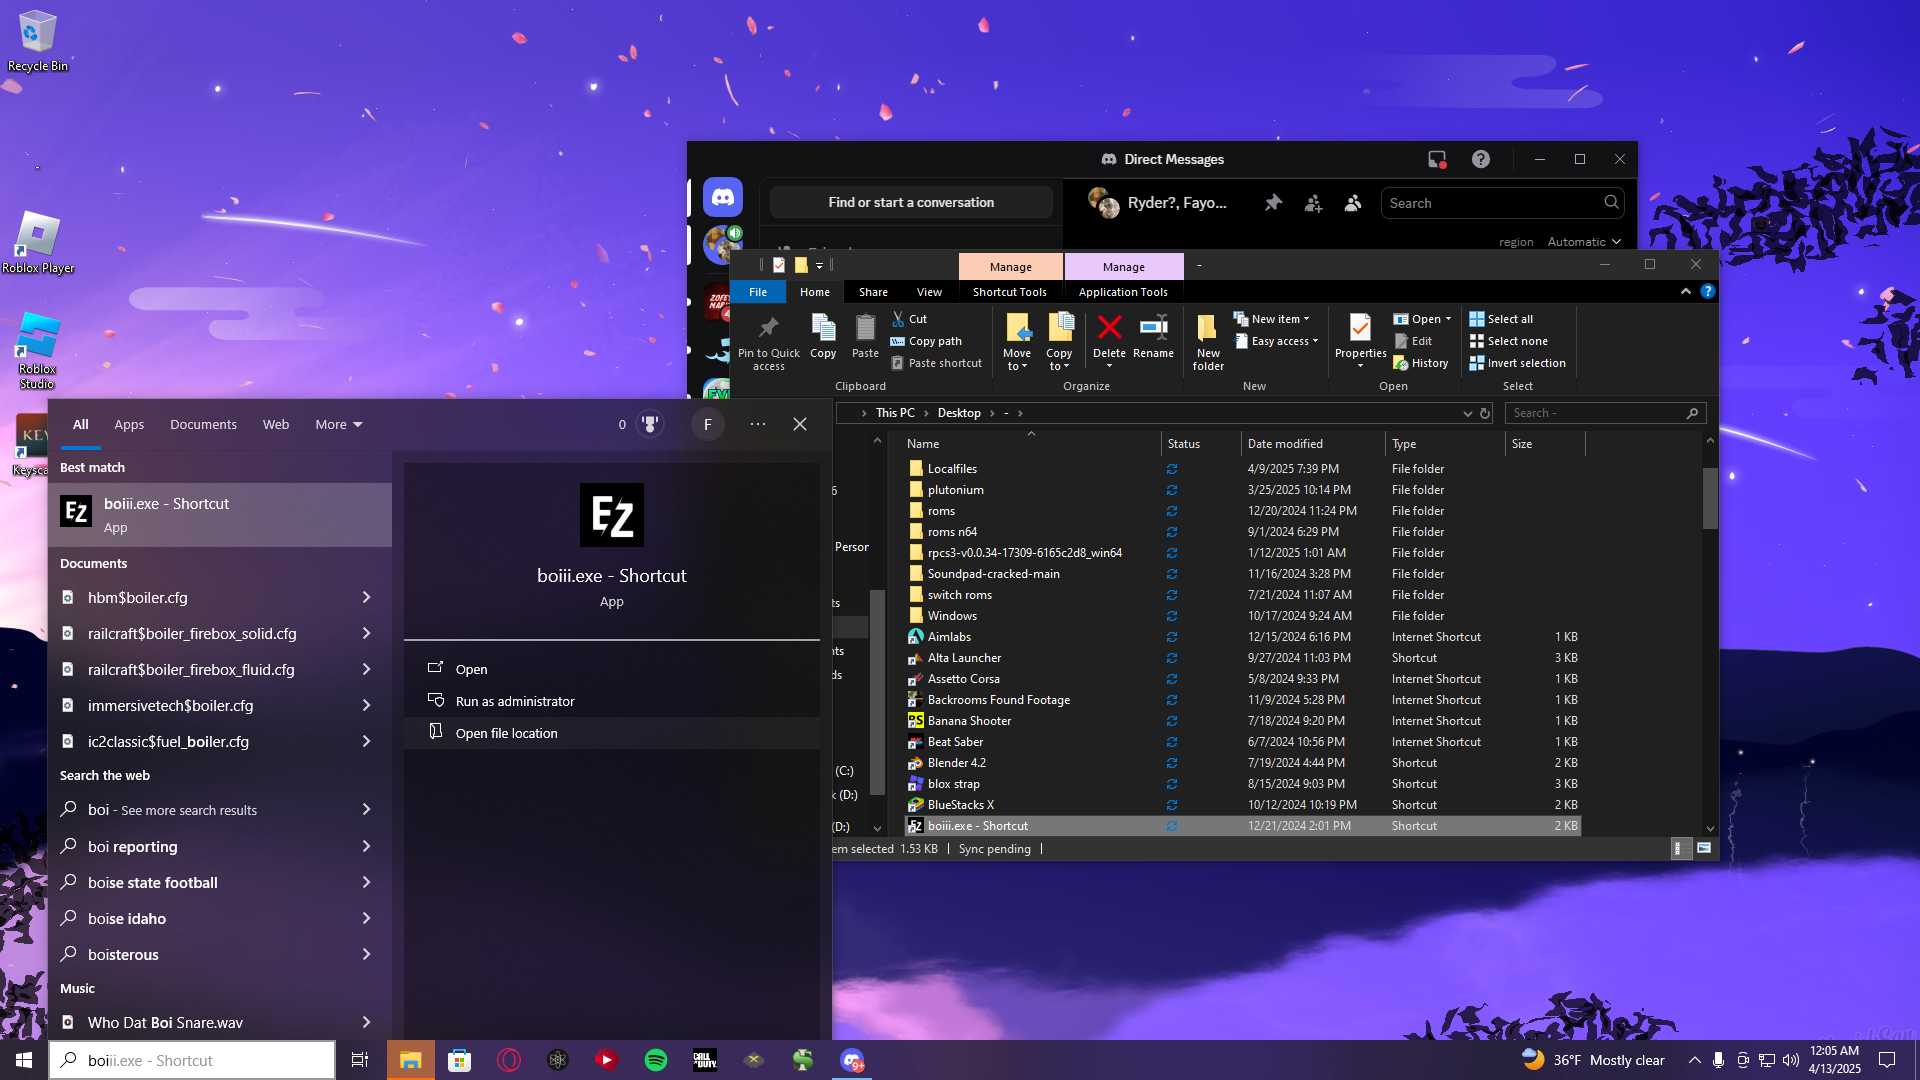Create a New folder from ribbon
This screenshot has width=1920, height=1080.
[1208, 341]
